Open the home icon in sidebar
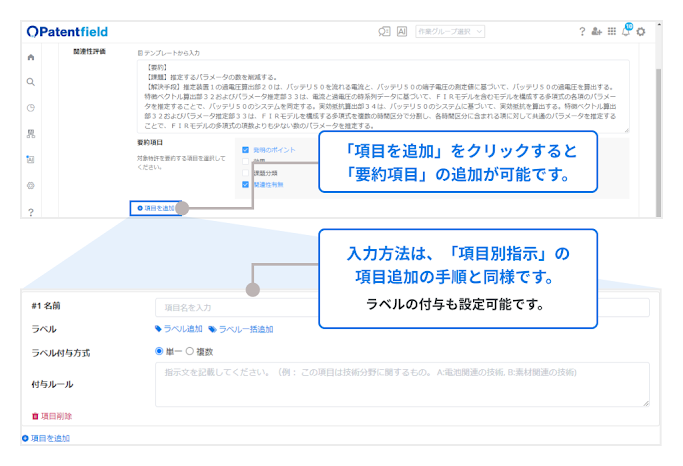683x466 pixels. 31,57
